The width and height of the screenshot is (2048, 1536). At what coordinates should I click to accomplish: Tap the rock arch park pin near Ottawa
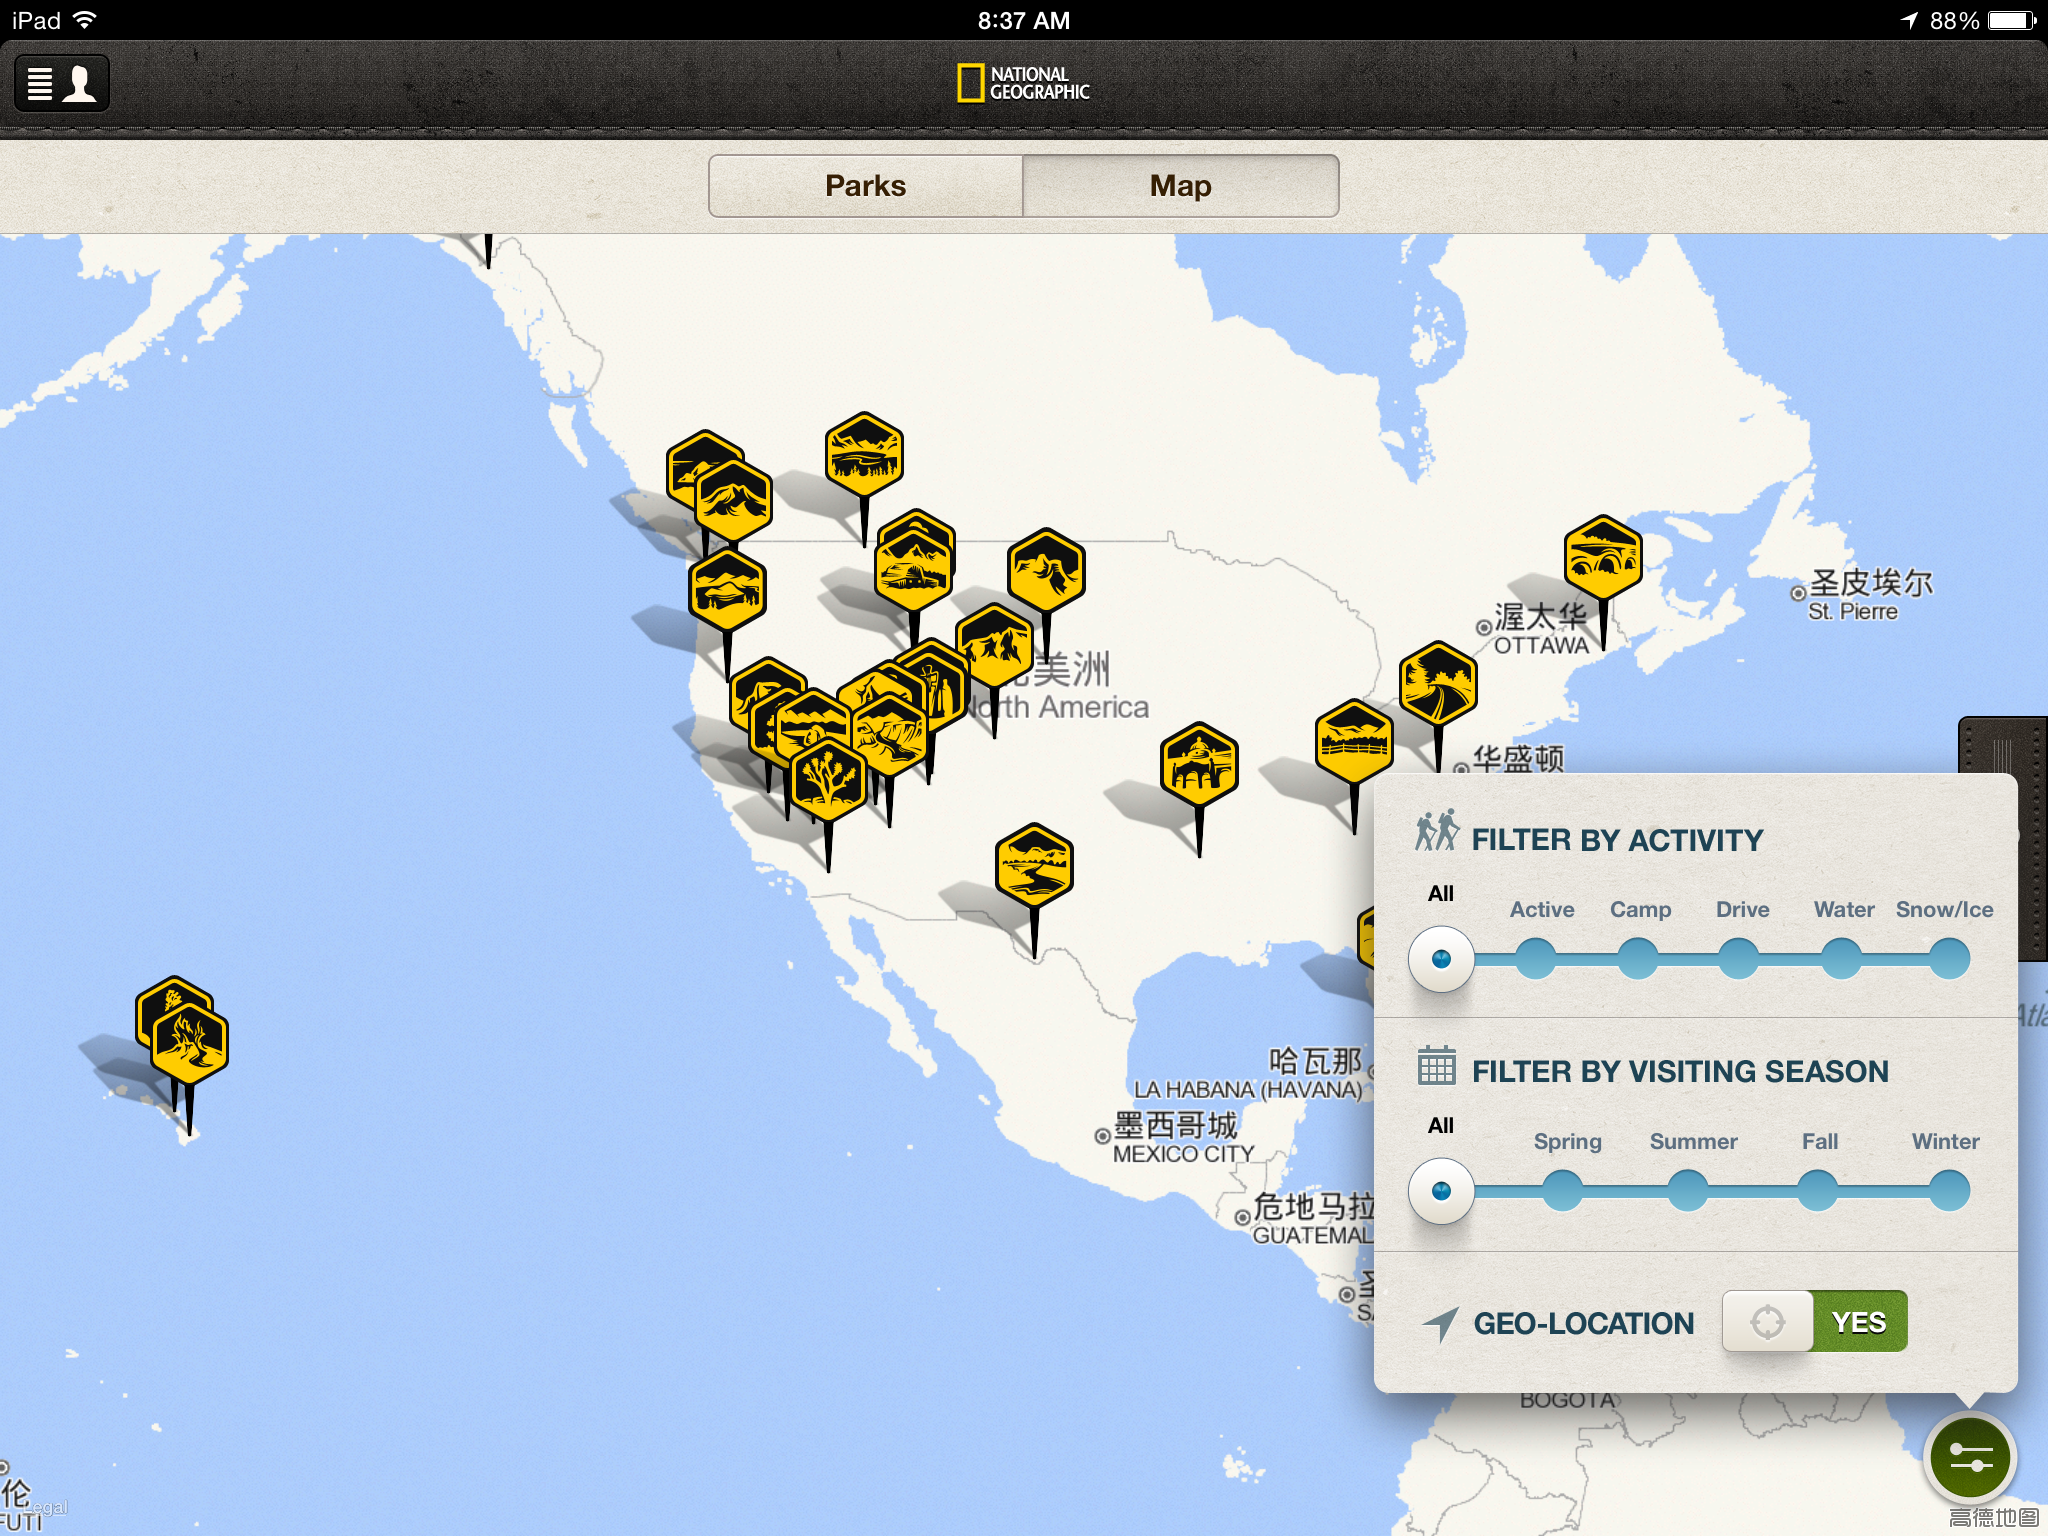(1603, 558)
